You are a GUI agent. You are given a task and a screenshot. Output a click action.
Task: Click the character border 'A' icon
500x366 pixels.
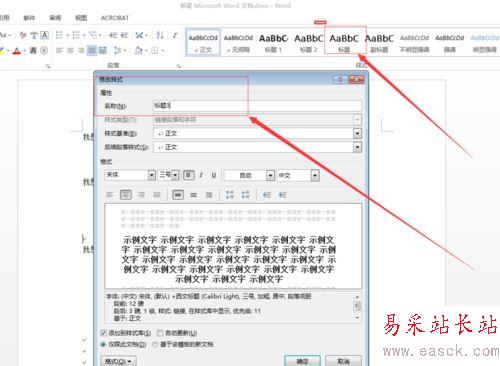[44, 35]
